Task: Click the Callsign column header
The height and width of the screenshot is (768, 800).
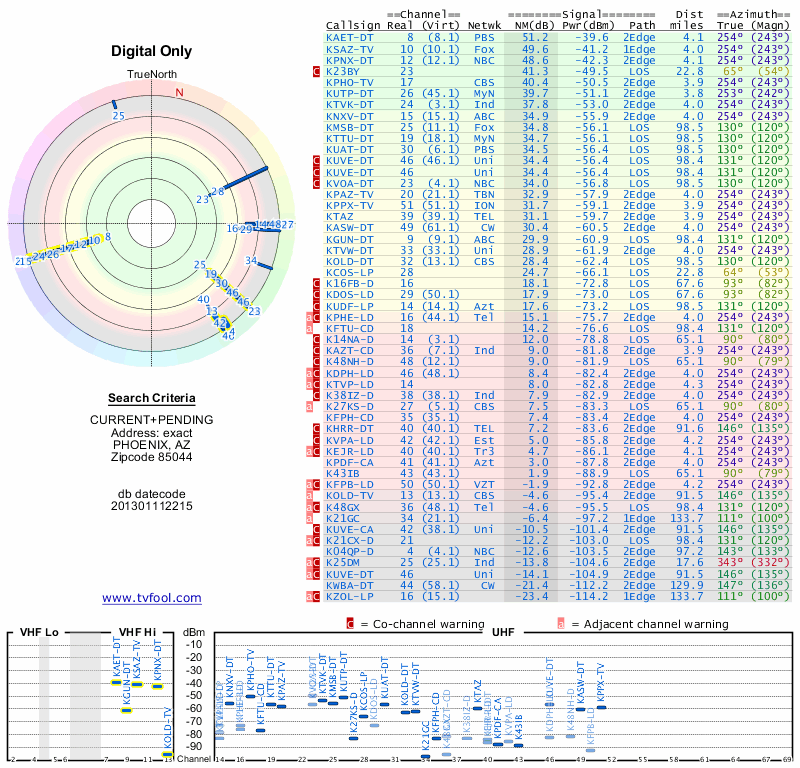Action: point(354,25)
